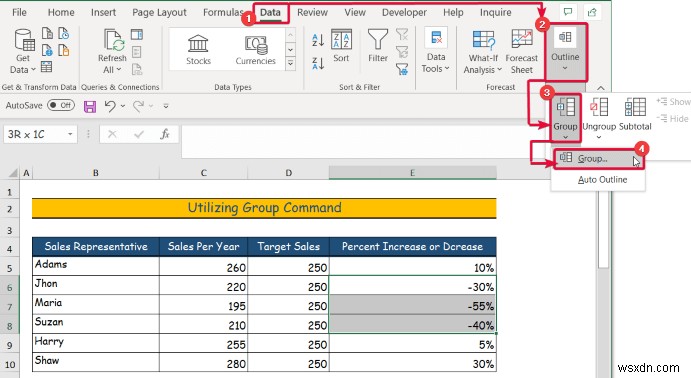Click the Undo arrow
Screen dimensions: 691x378
click(x=110, y=106)
